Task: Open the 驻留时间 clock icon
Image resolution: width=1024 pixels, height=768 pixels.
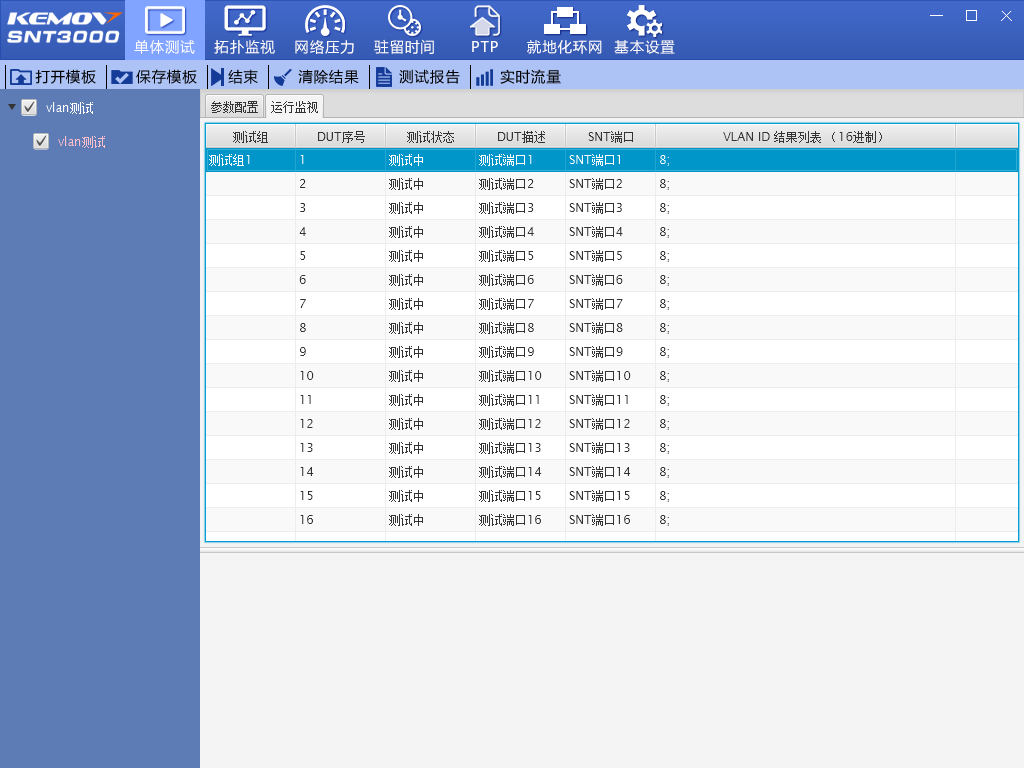Action: click(404, 21)
